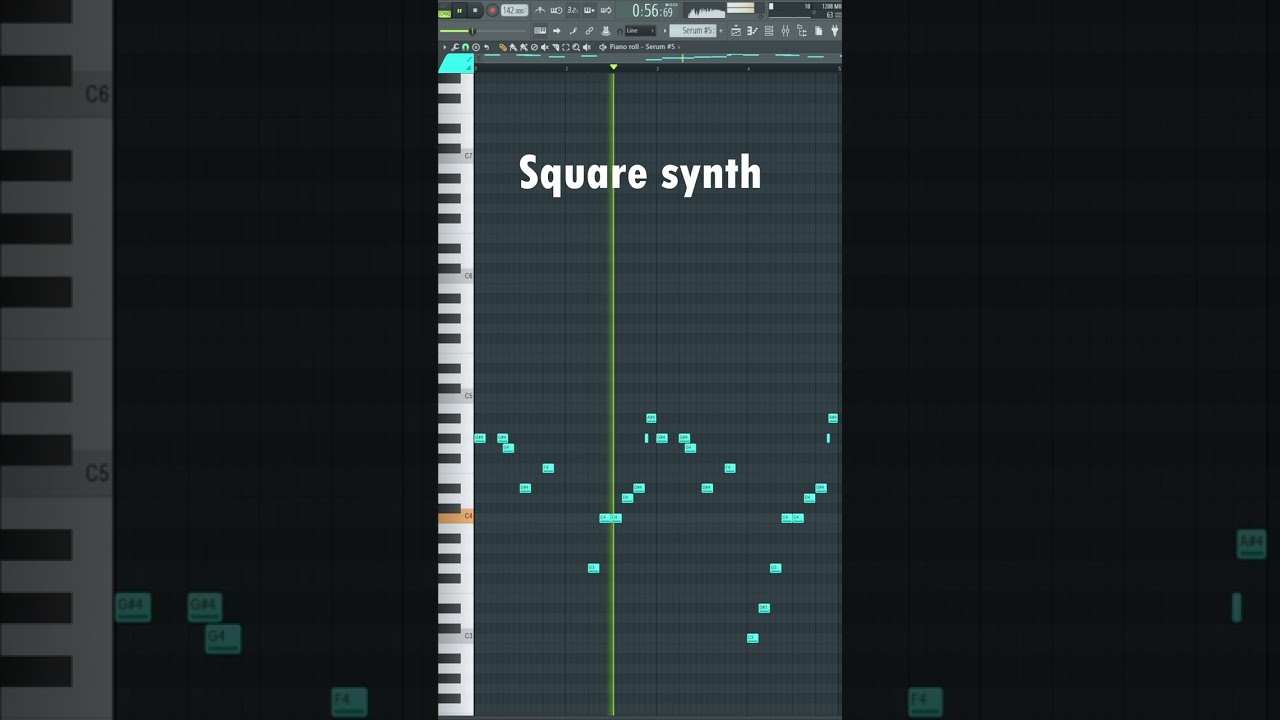Toggle the chain link icon in the top toolbar

(x=589, y=31)
